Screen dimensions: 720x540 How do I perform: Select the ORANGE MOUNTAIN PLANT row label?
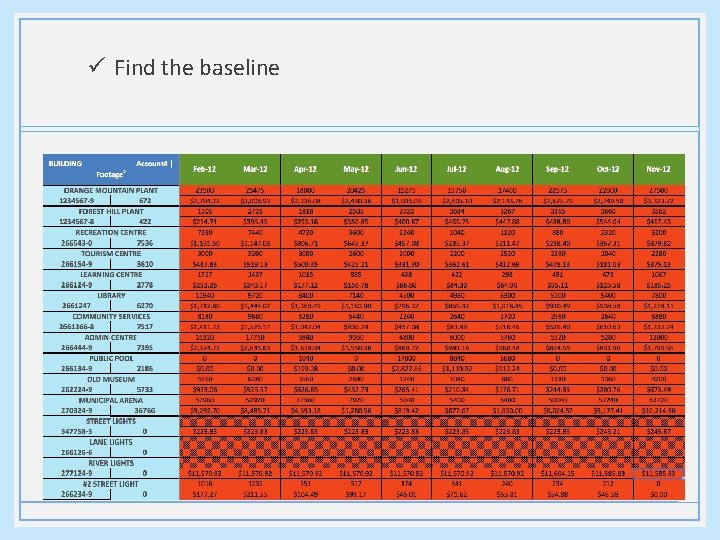pyautogui.click(x=111, y=190)
